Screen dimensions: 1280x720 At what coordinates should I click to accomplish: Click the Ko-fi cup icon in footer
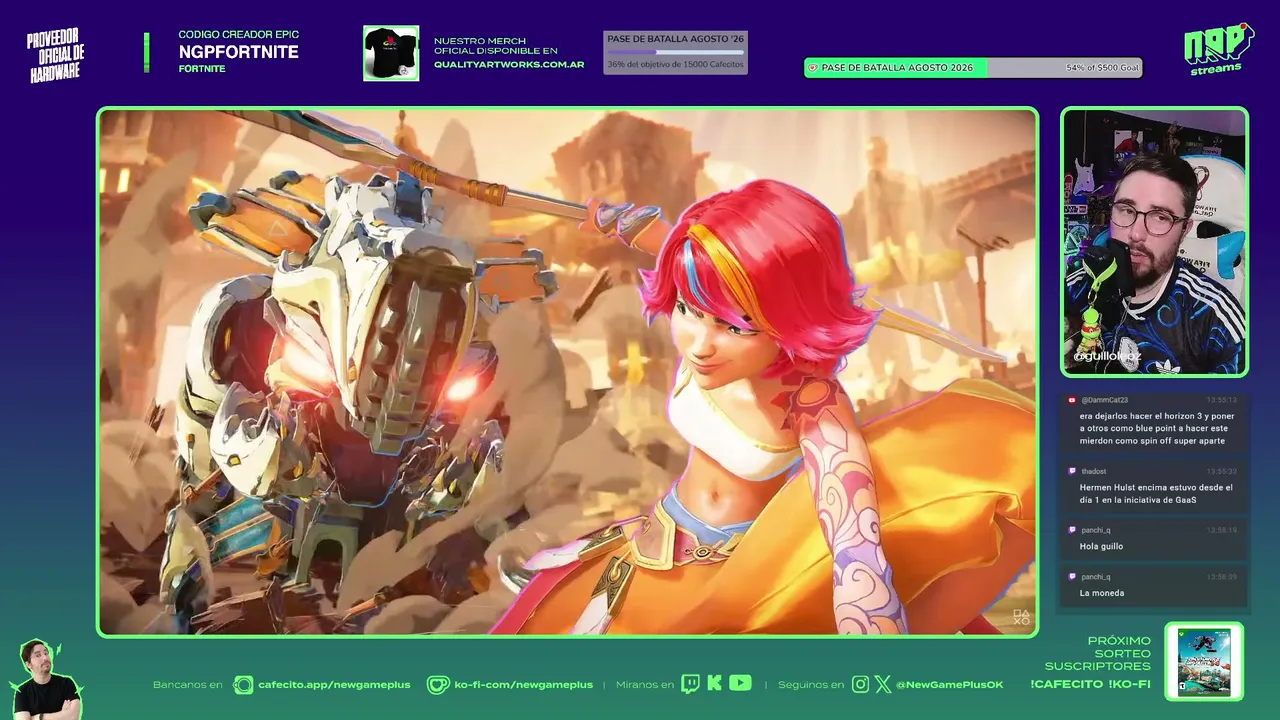click(x=438, y=685)
